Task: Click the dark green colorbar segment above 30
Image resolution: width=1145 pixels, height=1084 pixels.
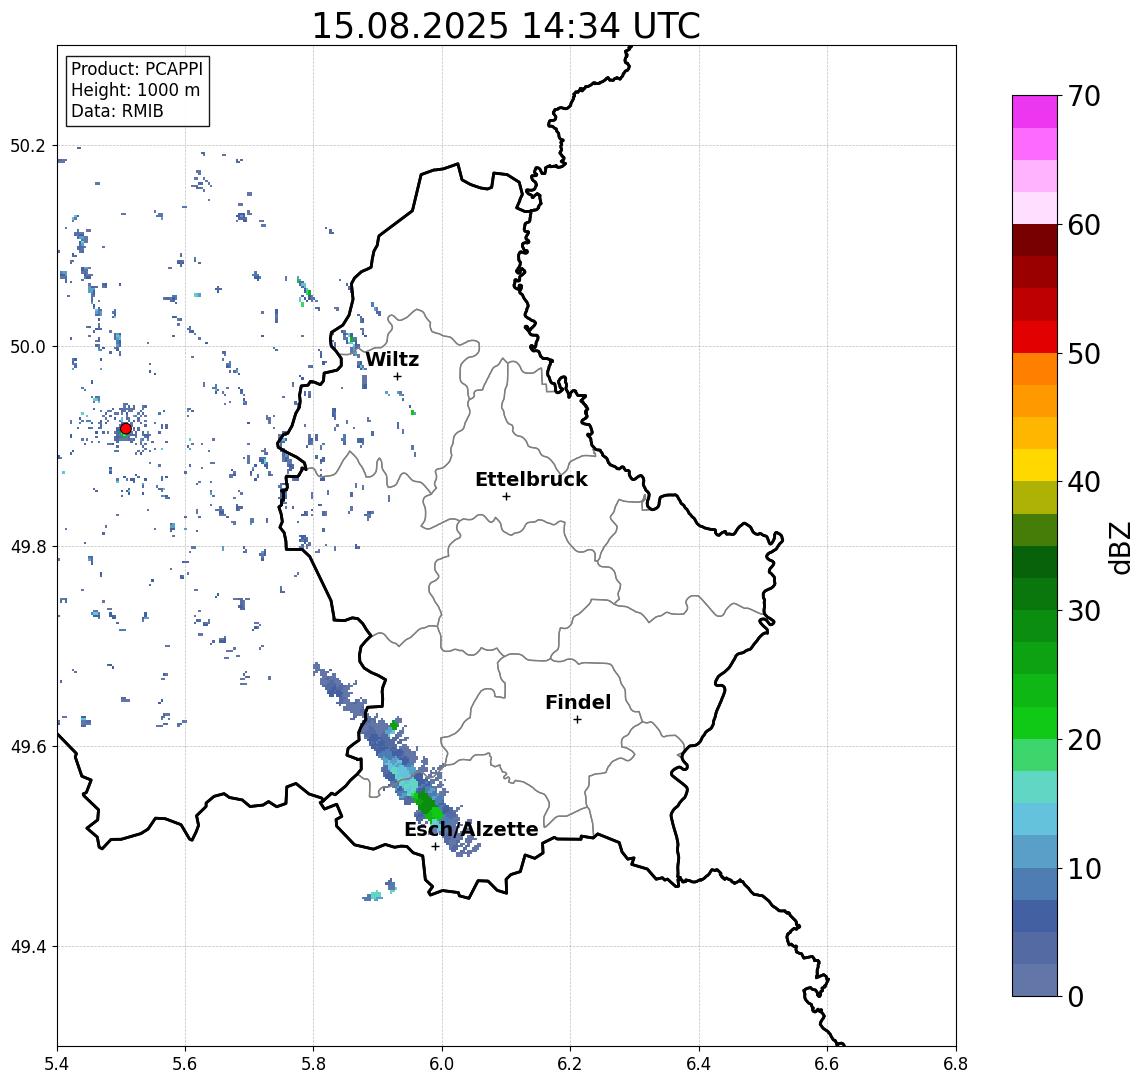Action: tap(1035, 594)
